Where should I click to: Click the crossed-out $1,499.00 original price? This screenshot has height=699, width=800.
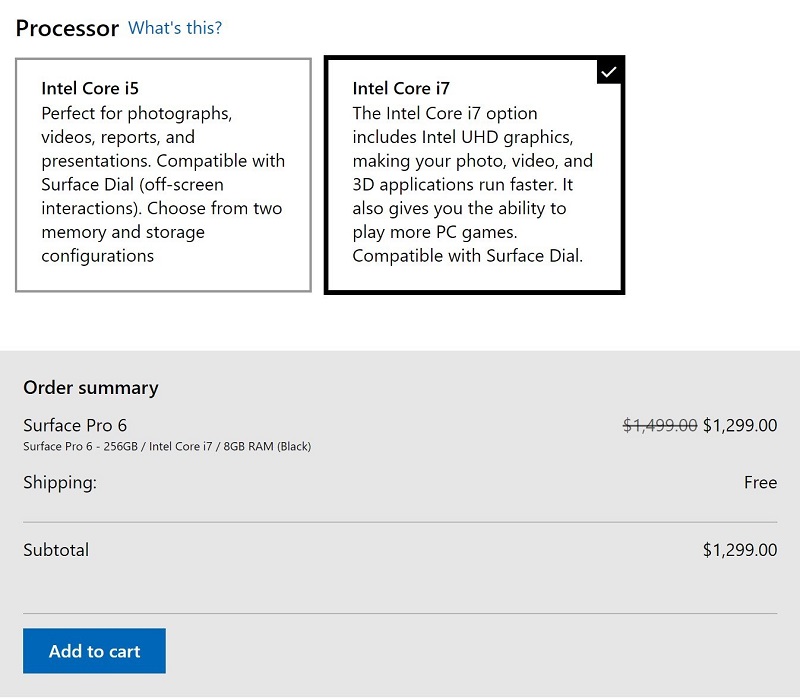pos(660,425)
